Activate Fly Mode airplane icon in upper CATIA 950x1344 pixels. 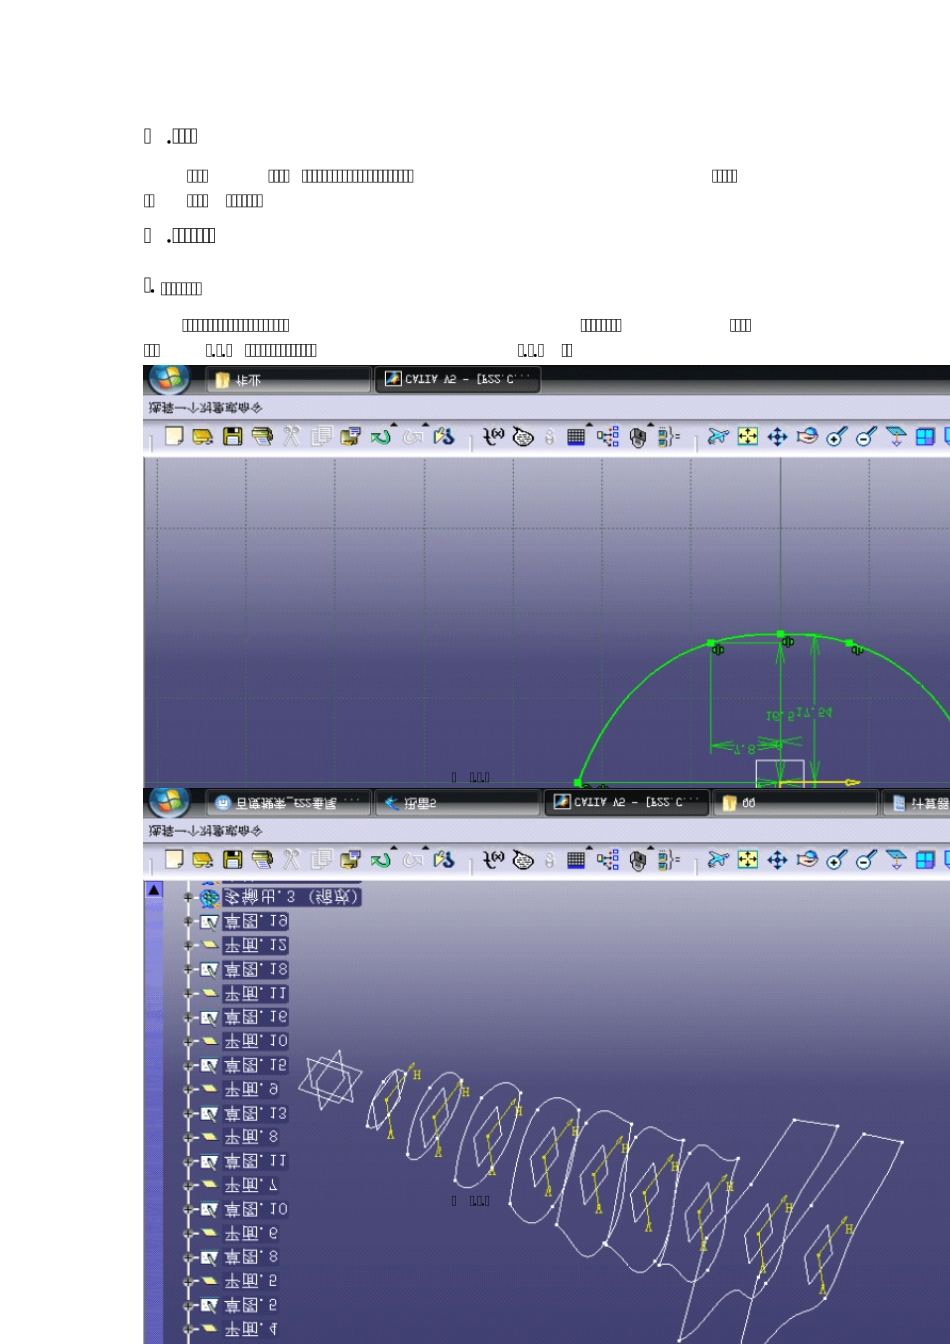point(718,436)
